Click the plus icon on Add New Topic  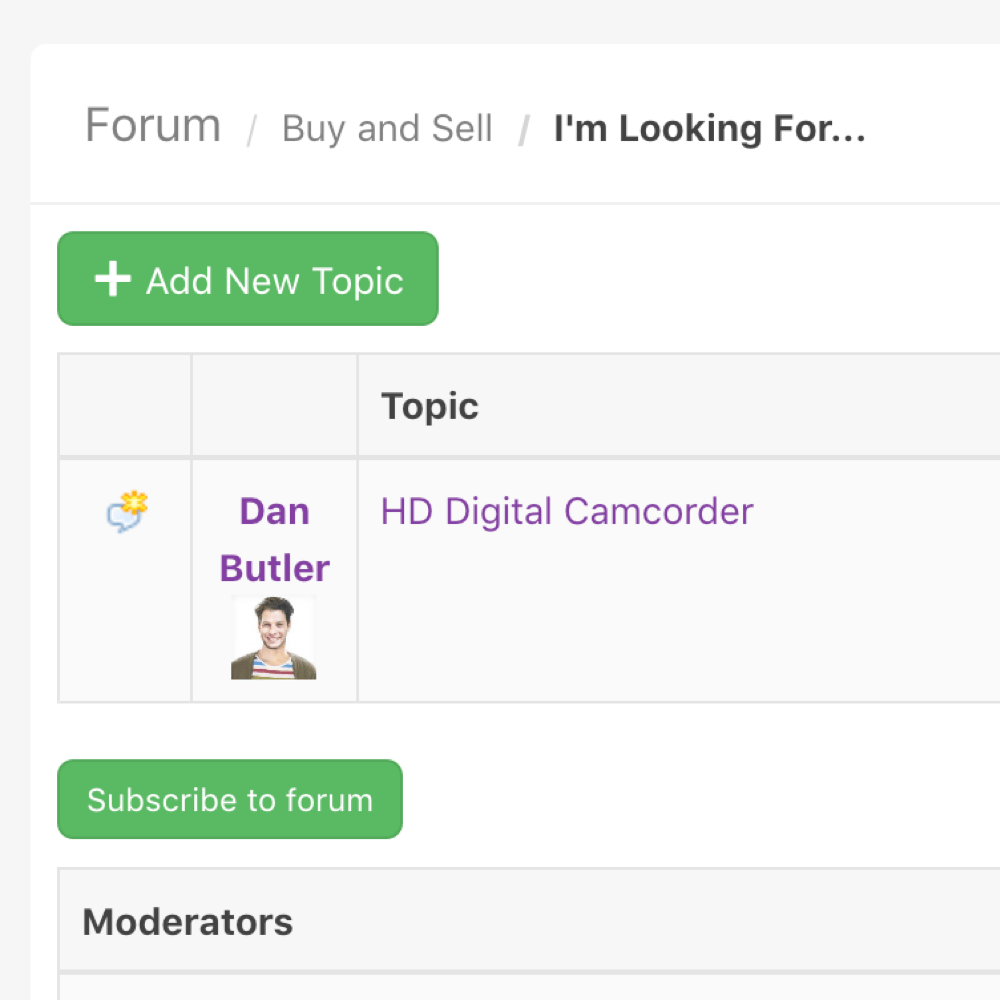112,280
